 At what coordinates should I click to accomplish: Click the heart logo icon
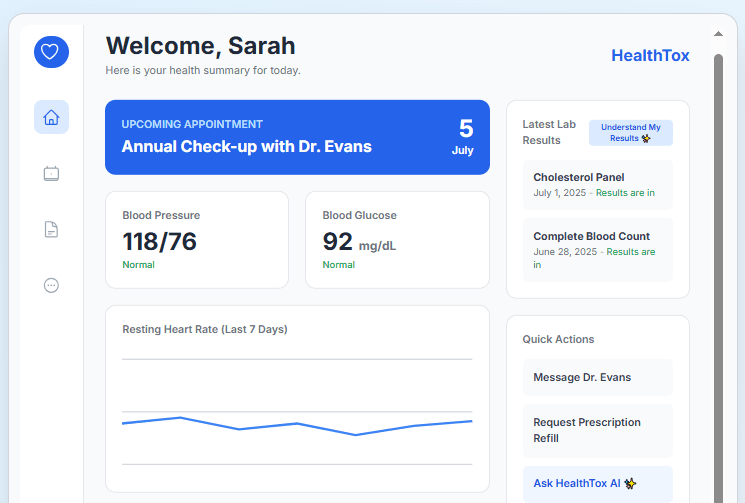[x=51, y=52]
